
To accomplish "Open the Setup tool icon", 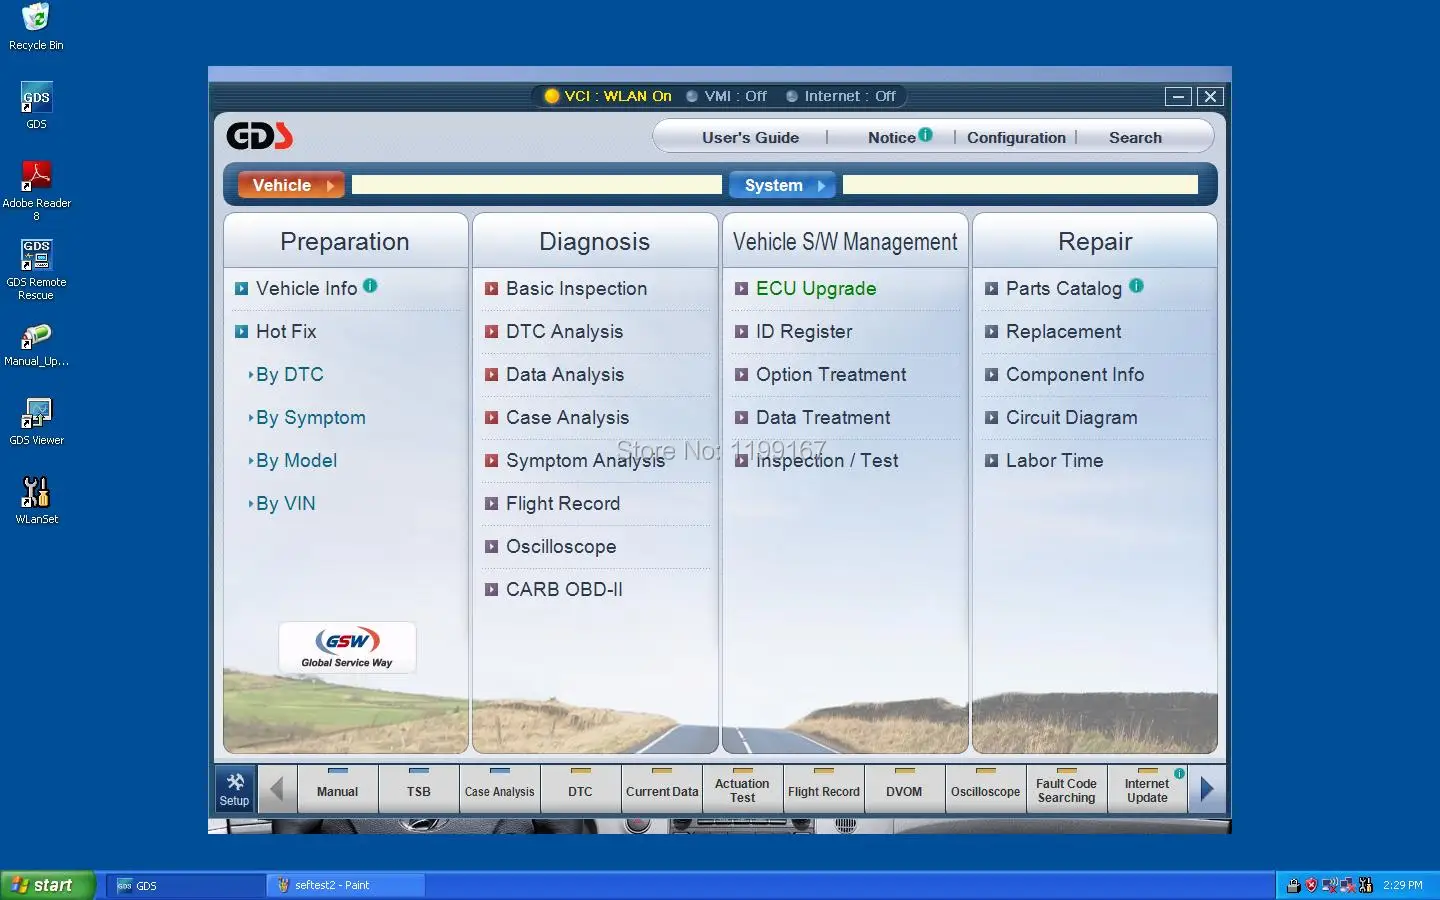I will coord(235,789).
